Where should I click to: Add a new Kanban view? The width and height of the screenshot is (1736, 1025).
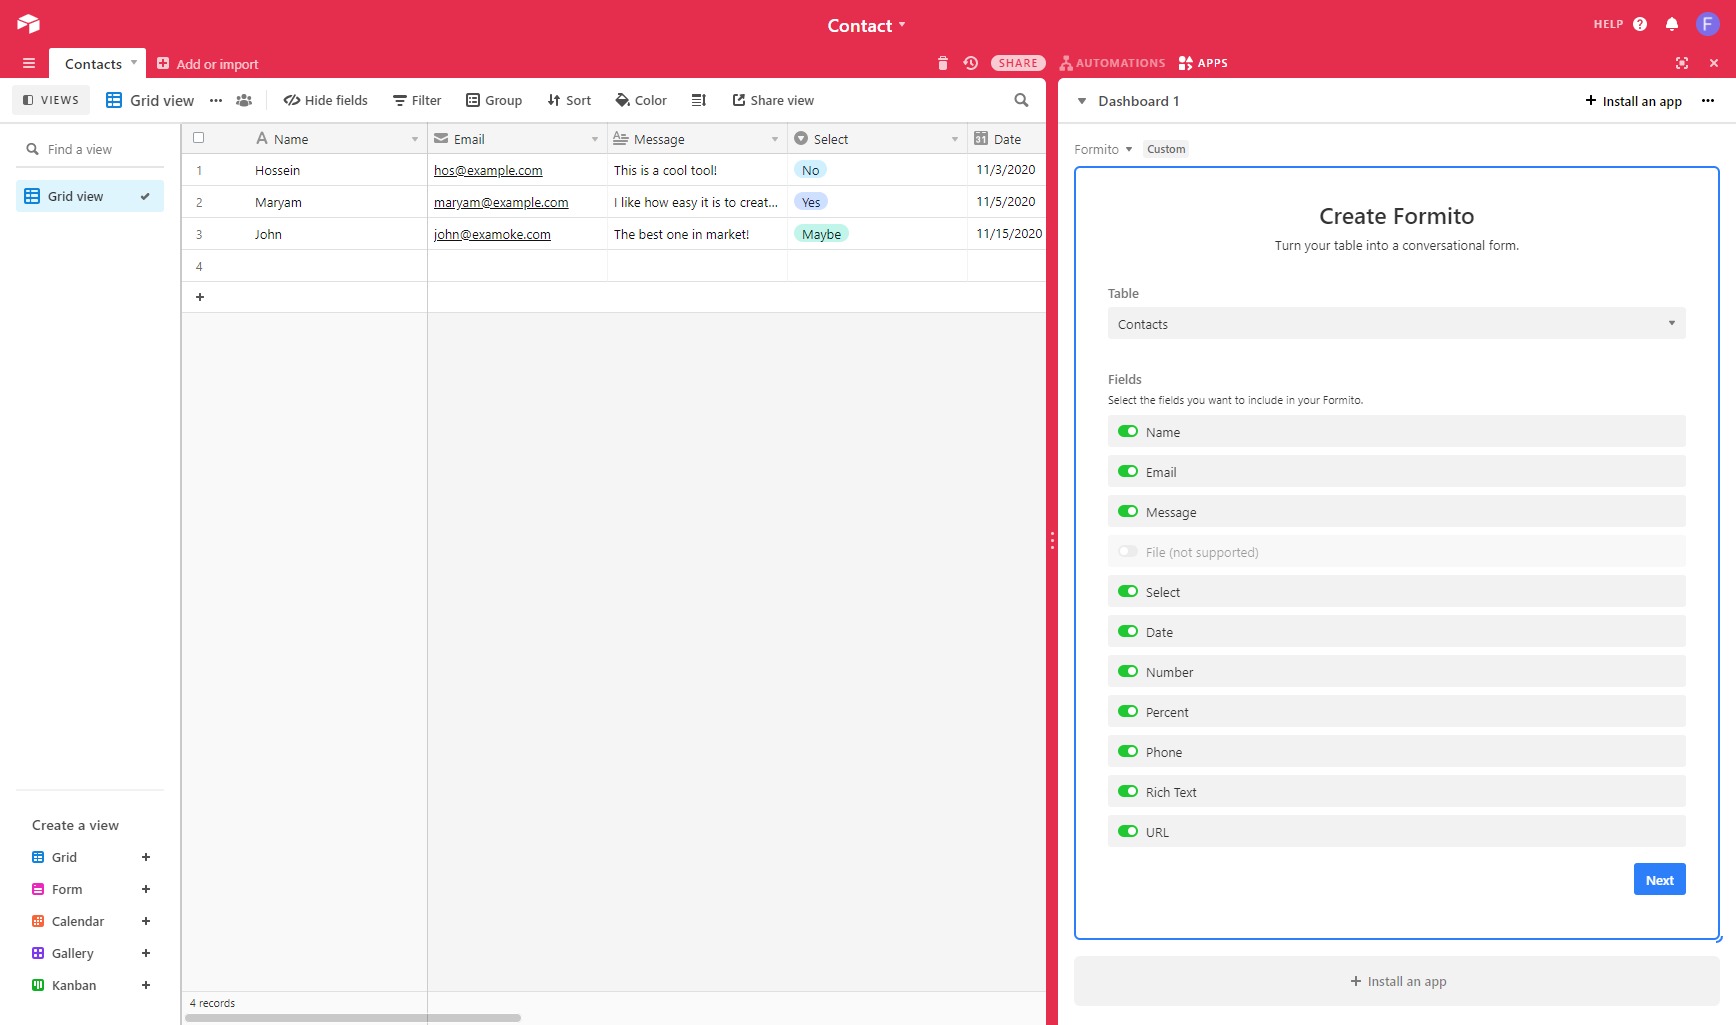(x=146, y=985)
